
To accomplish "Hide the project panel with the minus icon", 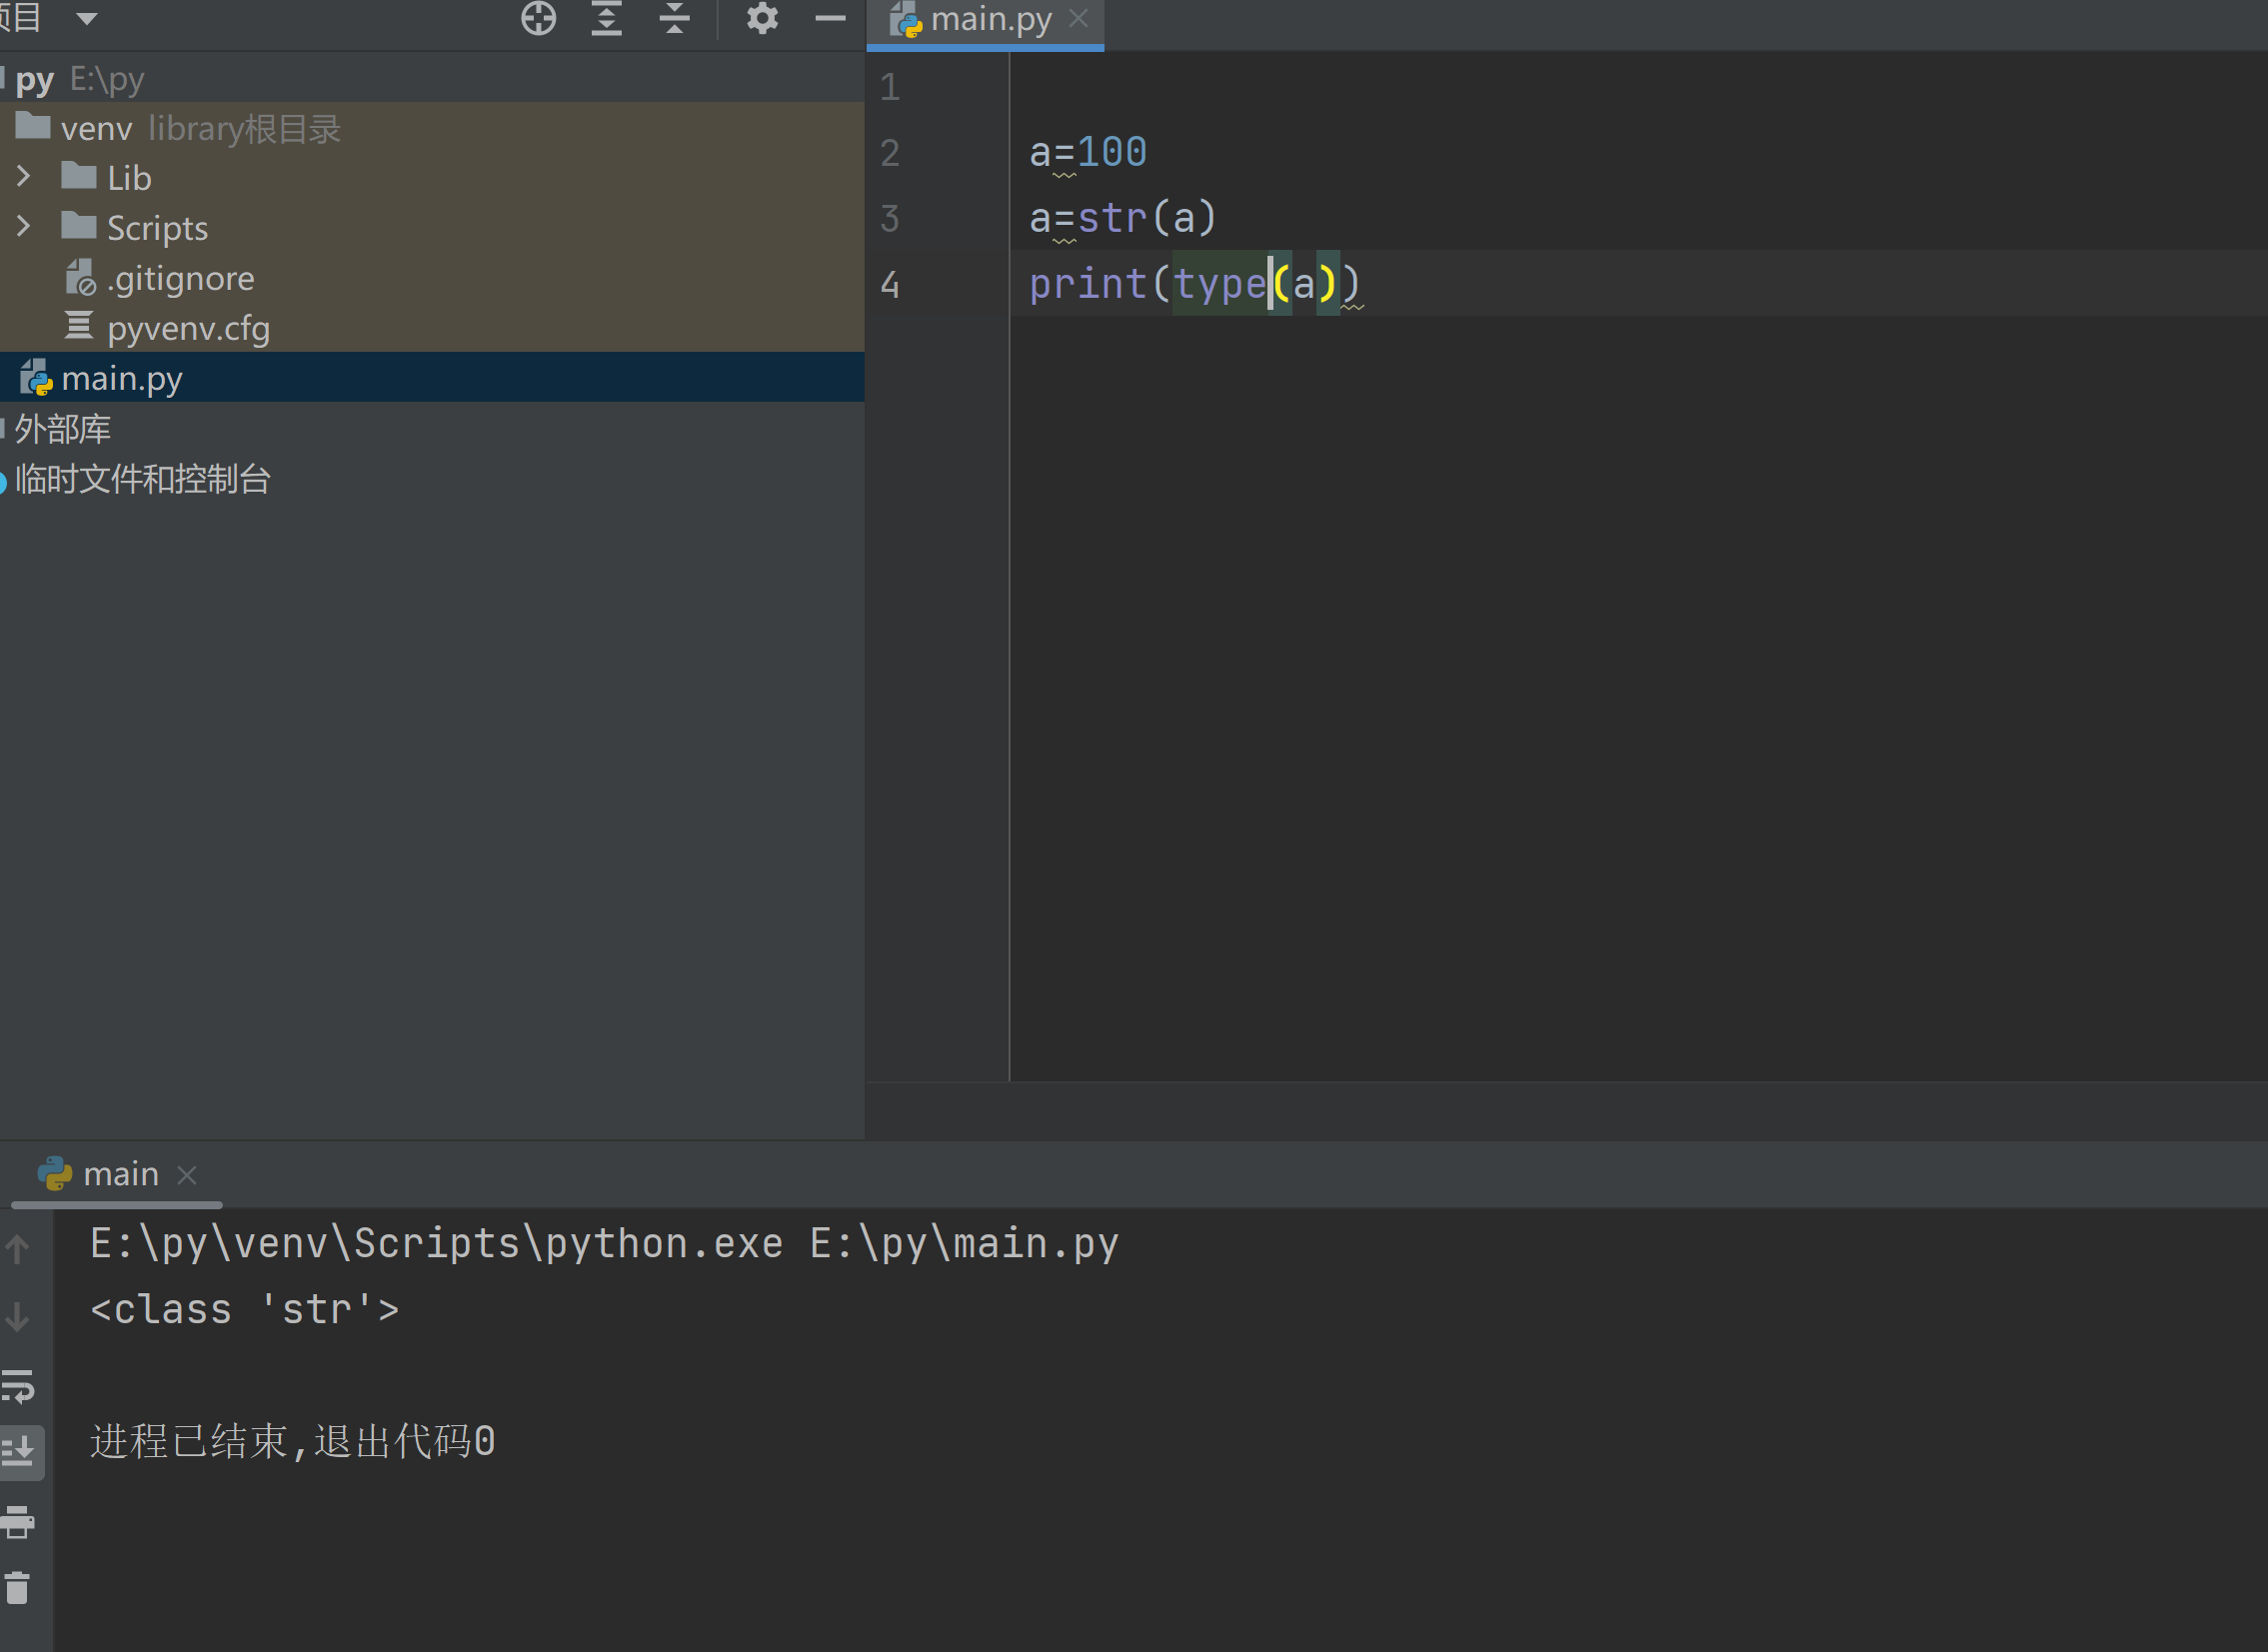I will click(x=830, y=18).
